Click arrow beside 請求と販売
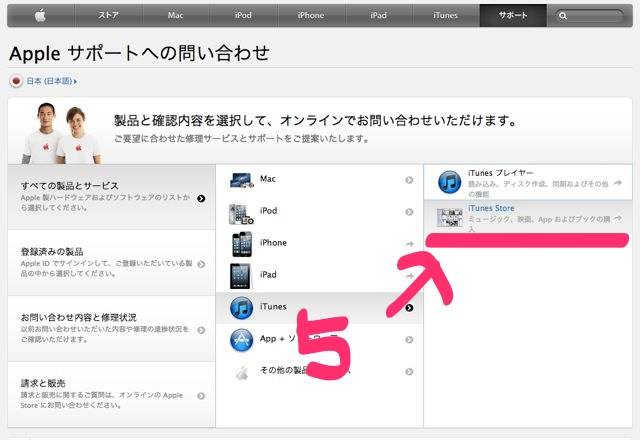Screen dimensions: 640x440 pos(201,396)
